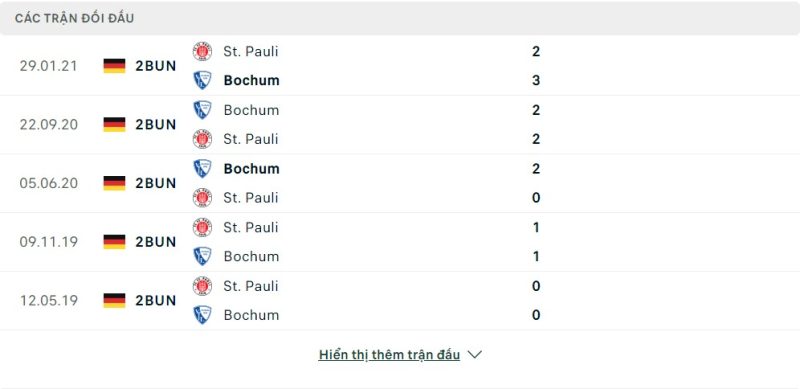This screenshot has width=800, height=389.
Task: Click German flag in 05.06.20 row
Action: click(x=114, y=183)
